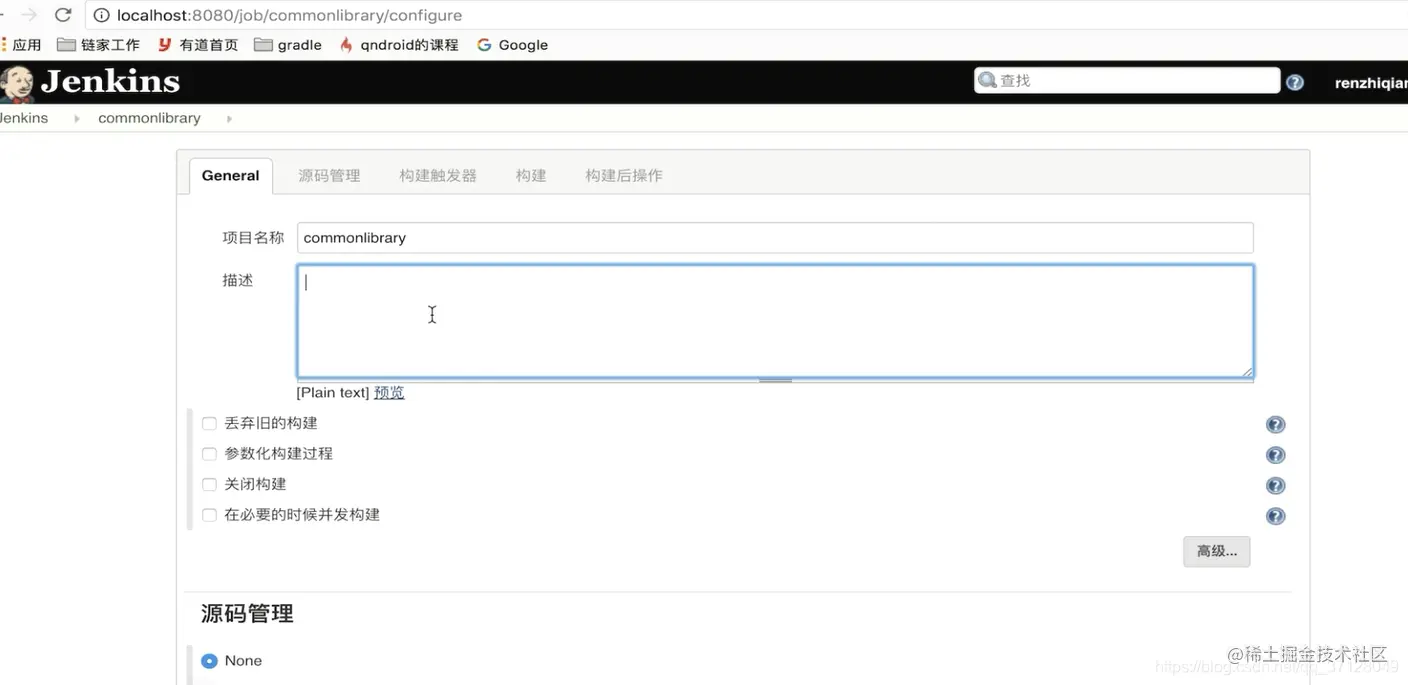
Task: Switch to 构建后操作 tab
Action: pyautogui.click(x=624, y=176)
